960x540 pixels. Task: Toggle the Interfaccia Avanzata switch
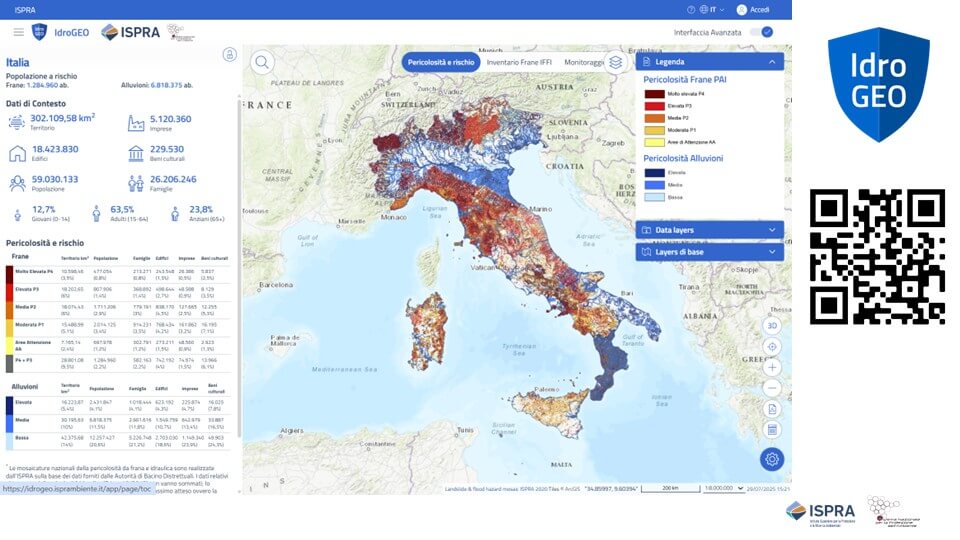tap(765, 32)
